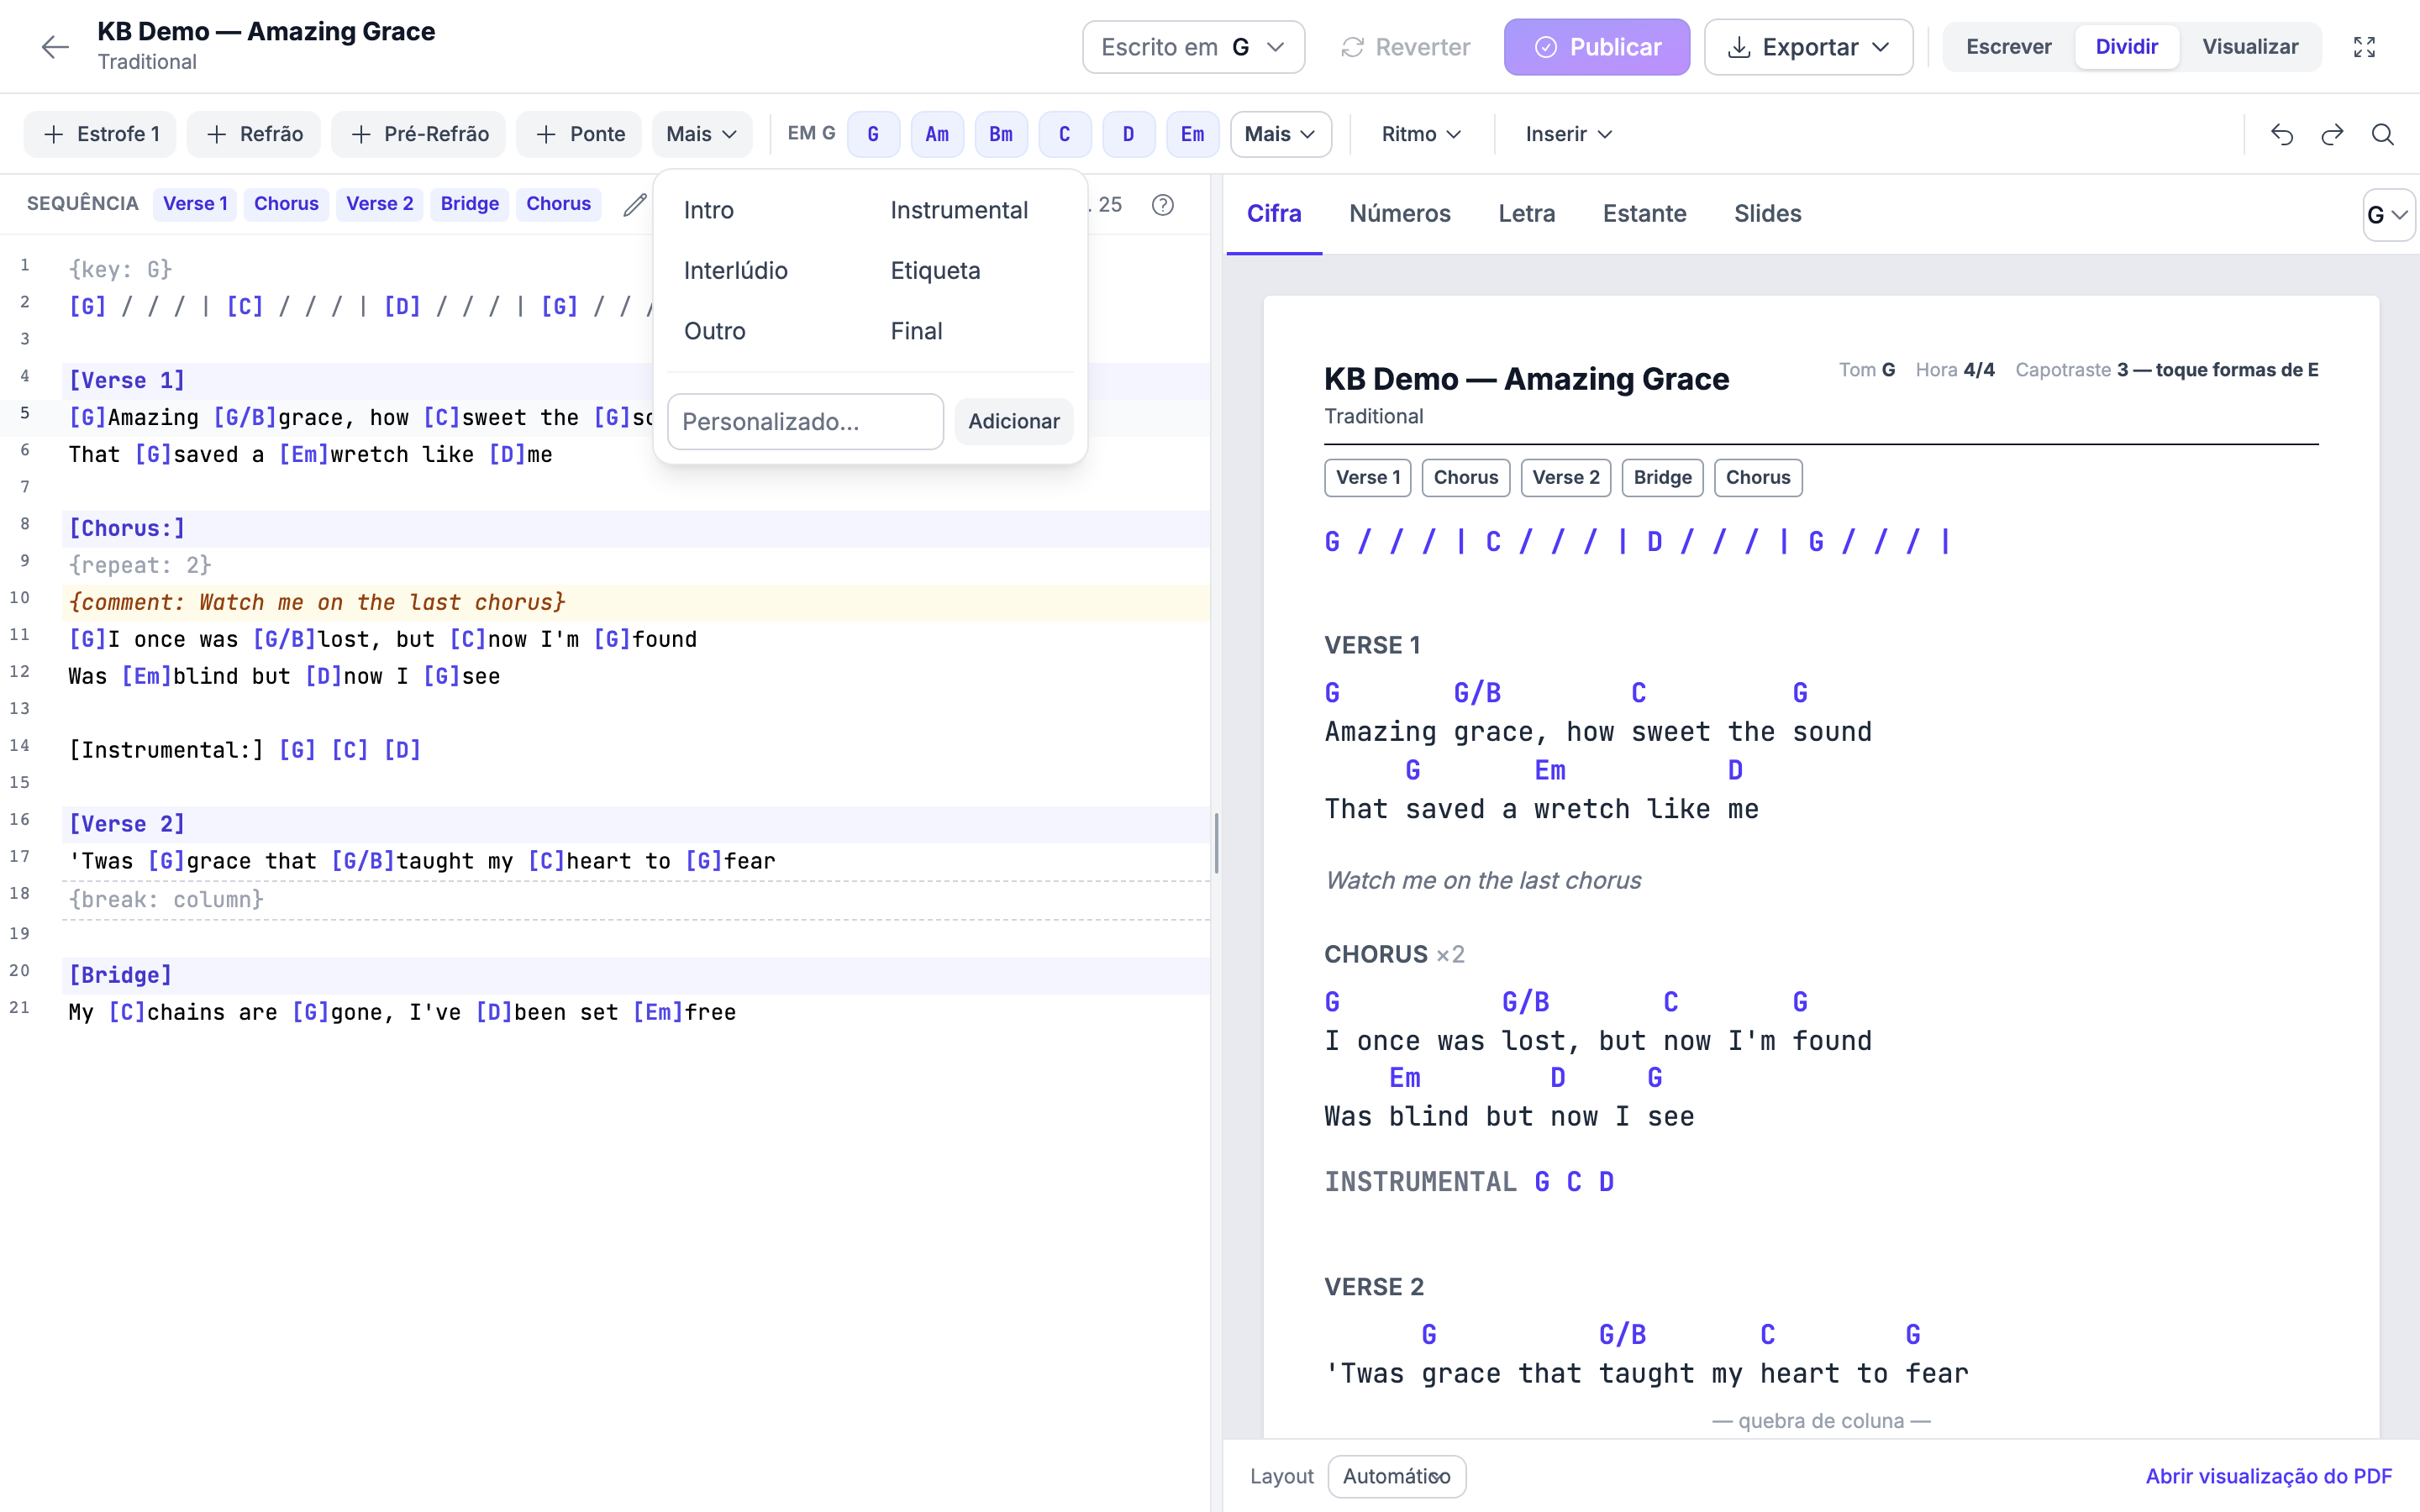Collapse the section Mais dropdown
The width and height of the screenshot is (2420, 1512).
pos(702,134)
